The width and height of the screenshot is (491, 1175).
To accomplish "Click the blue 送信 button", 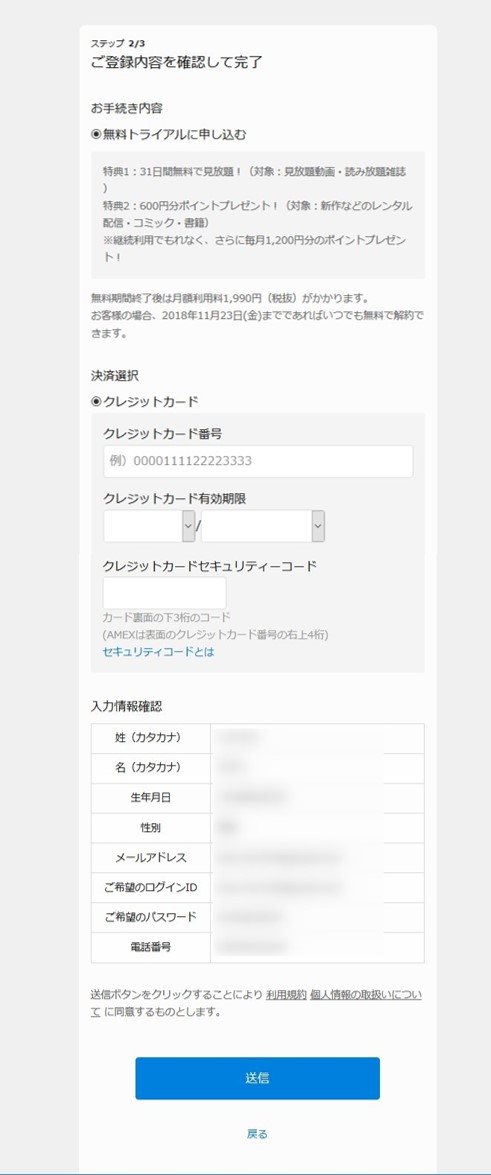I will coord(257,1078).
